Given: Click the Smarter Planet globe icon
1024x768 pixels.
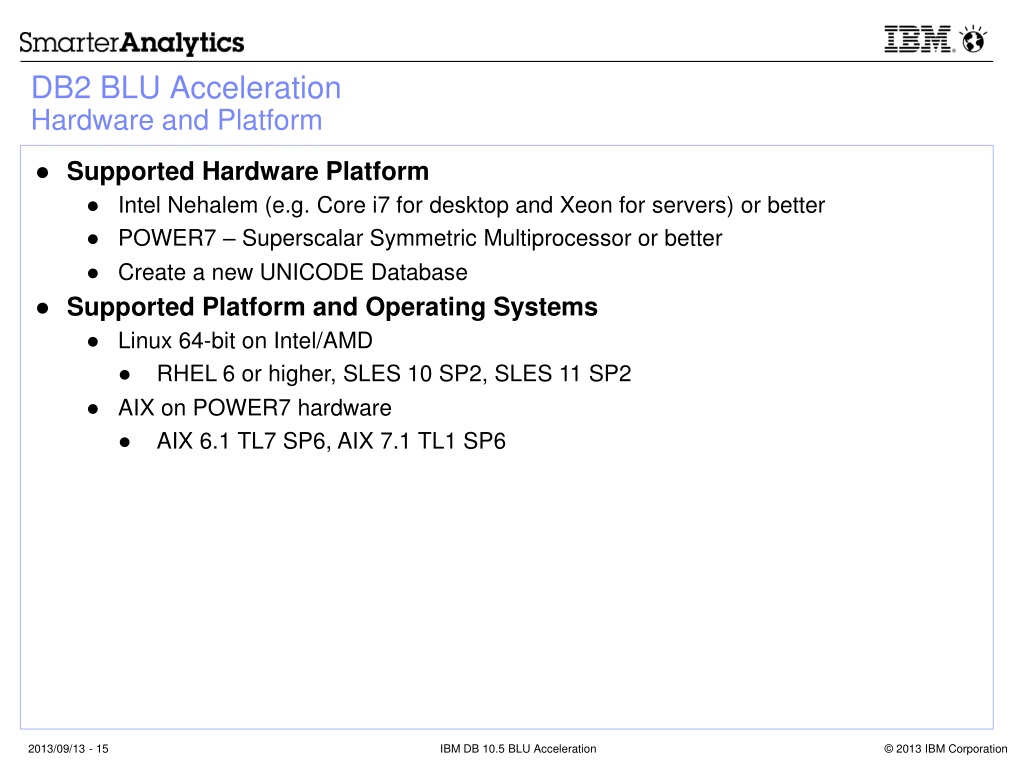Looking at the screenshot, I should tap(973, 39).
